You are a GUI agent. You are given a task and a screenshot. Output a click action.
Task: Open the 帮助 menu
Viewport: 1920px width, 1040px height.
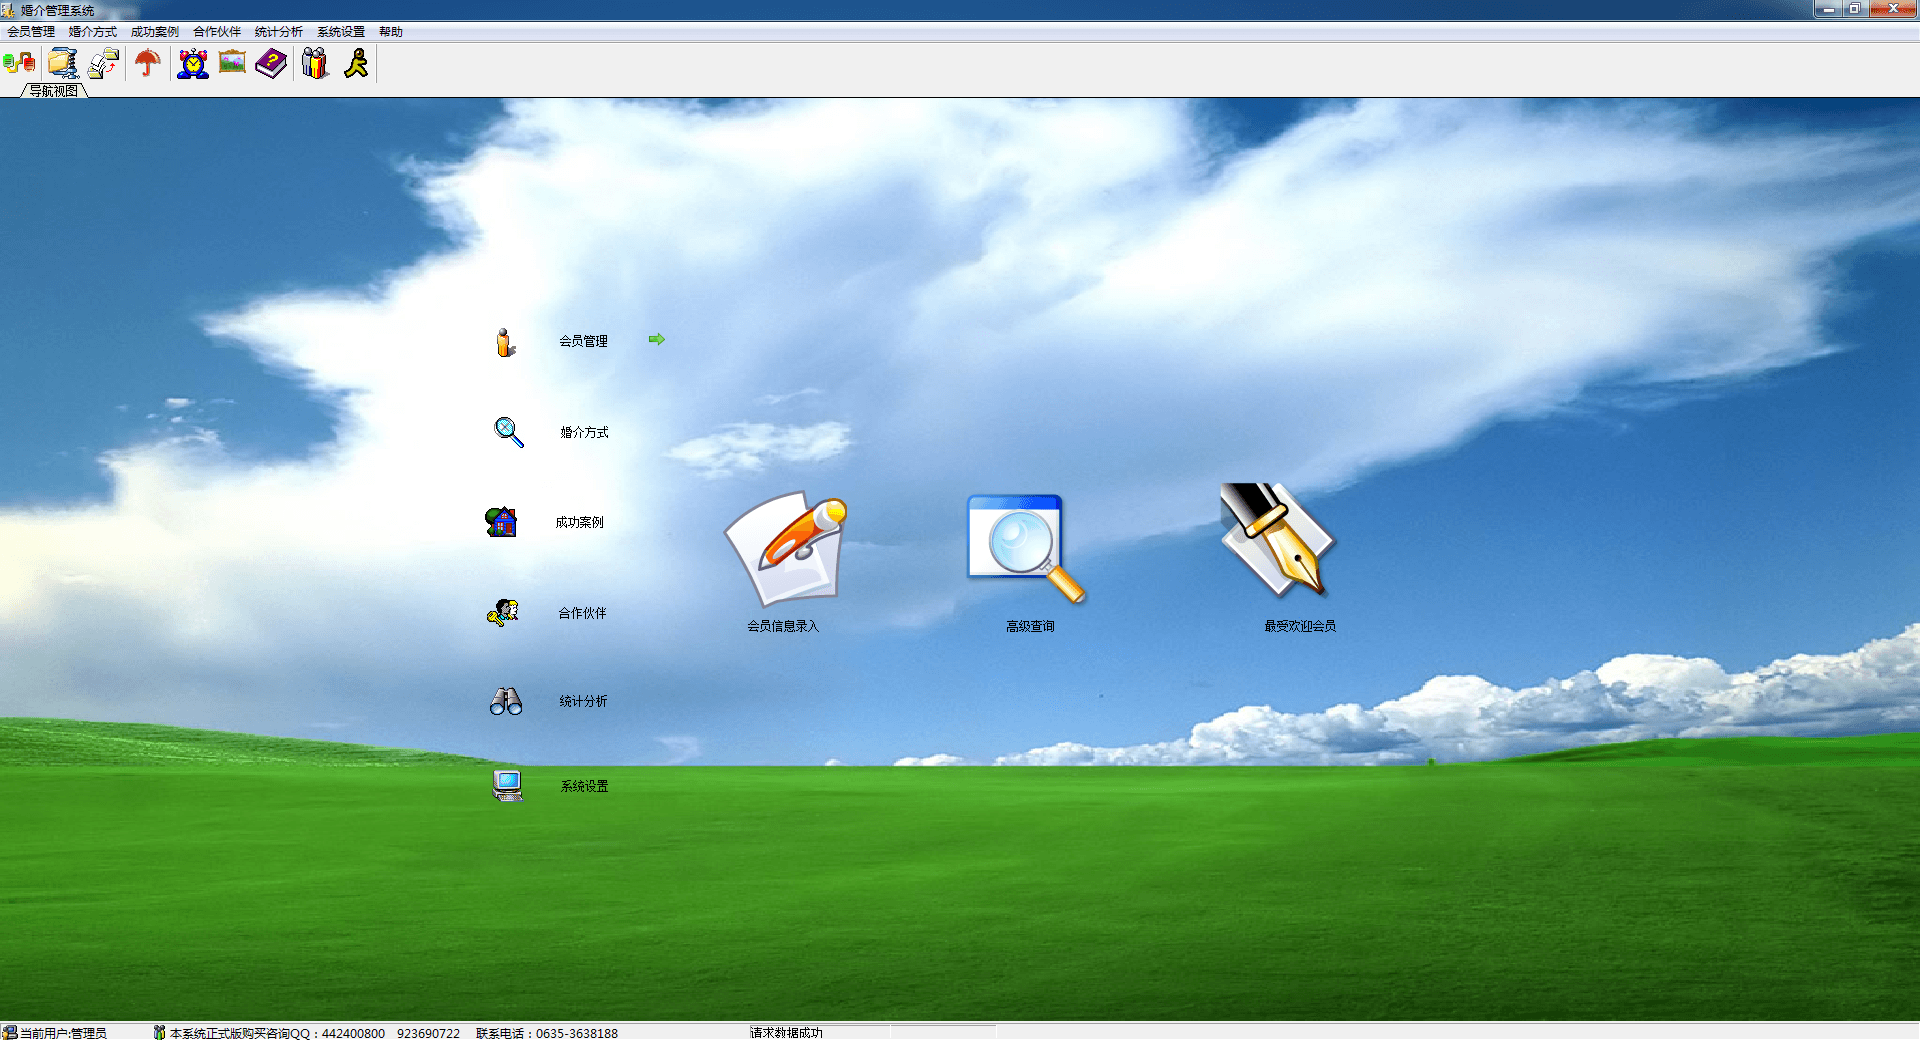390,32
